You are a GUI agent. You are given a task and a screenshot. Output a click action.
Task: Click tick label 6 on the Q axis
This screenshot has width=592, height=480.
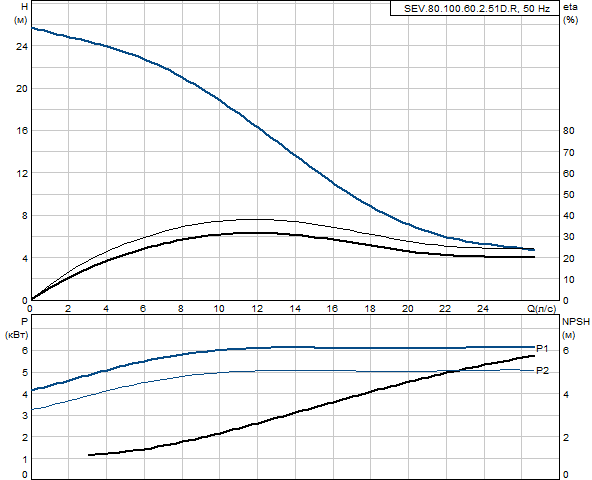[x=143, y=309]
